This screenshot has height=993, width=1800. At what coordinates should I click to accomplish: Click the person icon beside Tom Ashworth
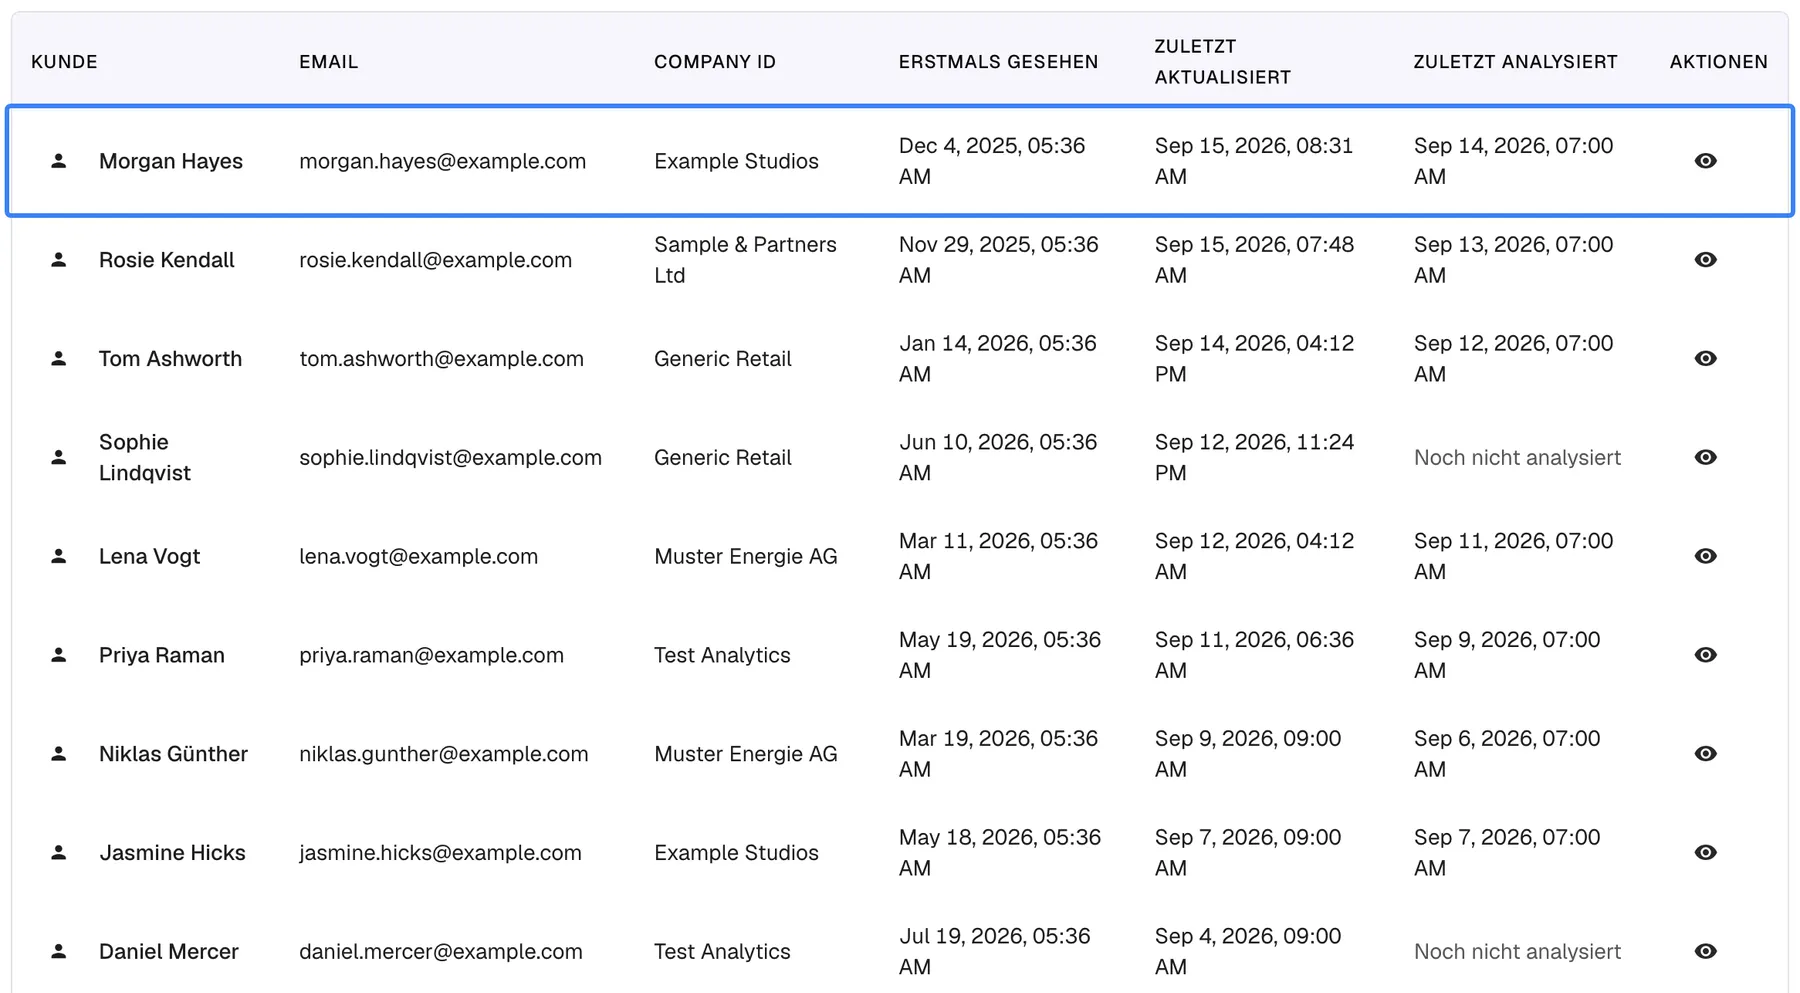(59, 359)
